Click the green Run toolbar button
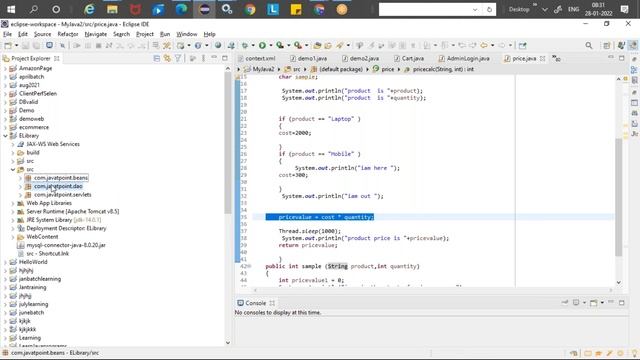Viewport: 640px width, 360px height. 262,45
